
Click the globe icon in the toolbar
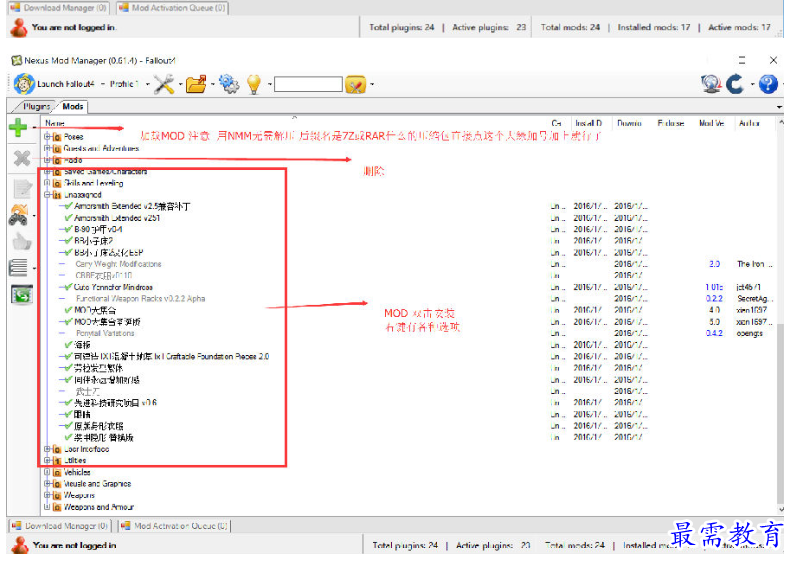click(711, 84)
